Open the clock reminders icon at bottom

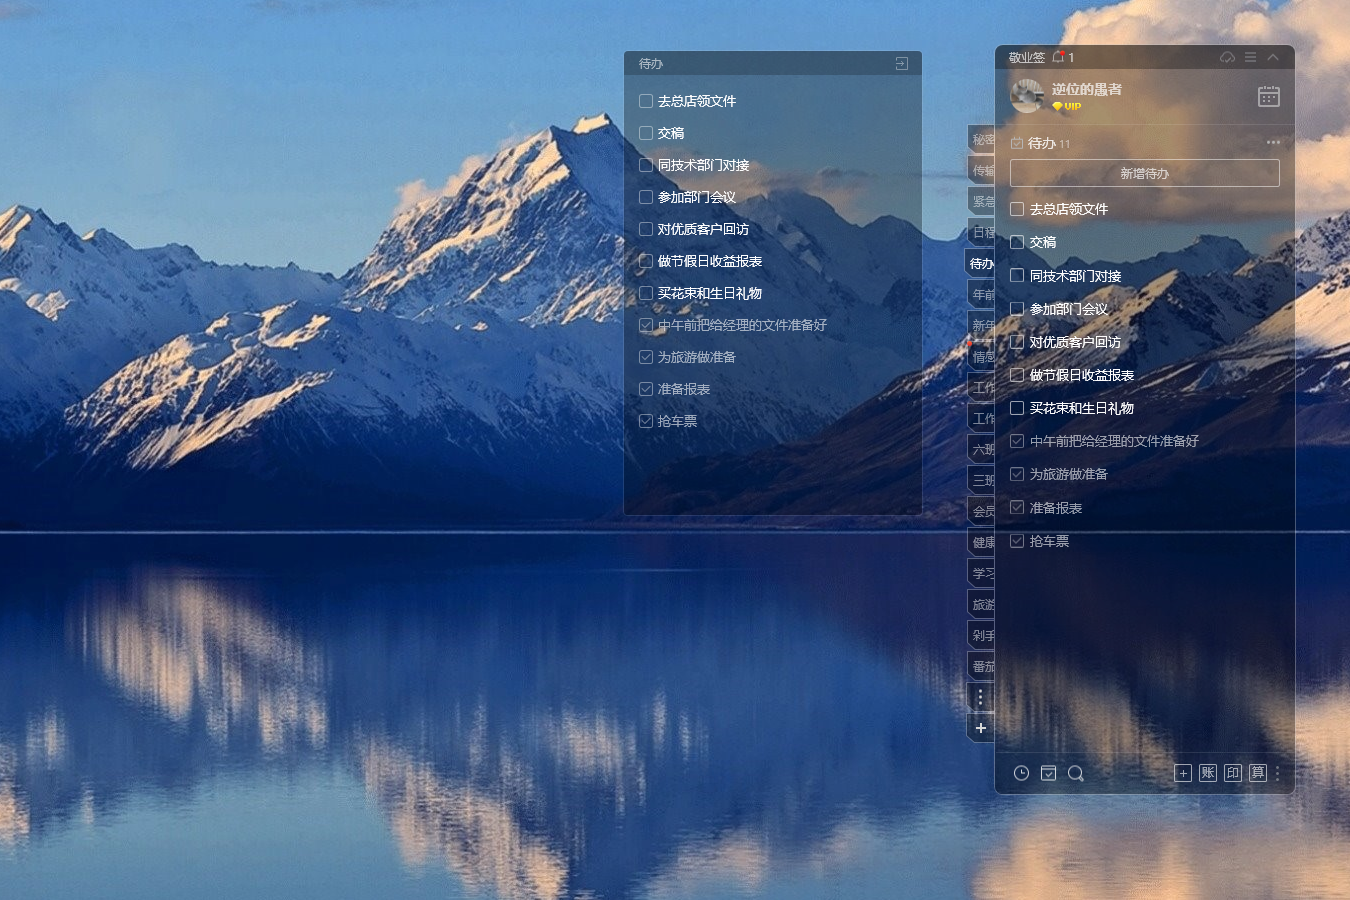[x=1021, y=773]
